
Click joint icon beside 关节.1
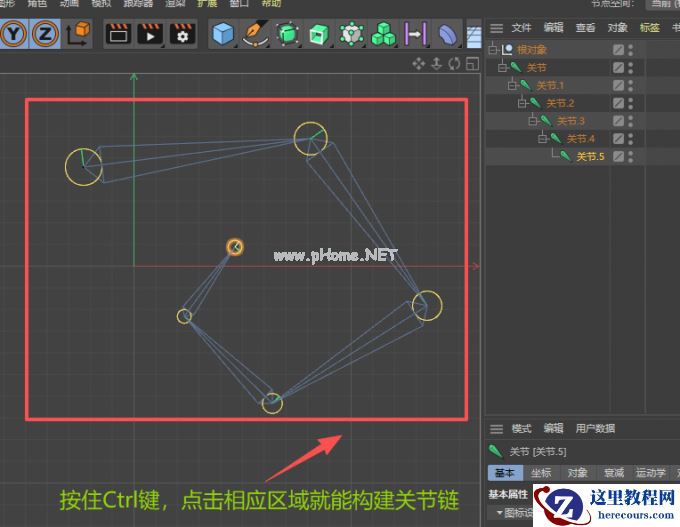(526, 85)
